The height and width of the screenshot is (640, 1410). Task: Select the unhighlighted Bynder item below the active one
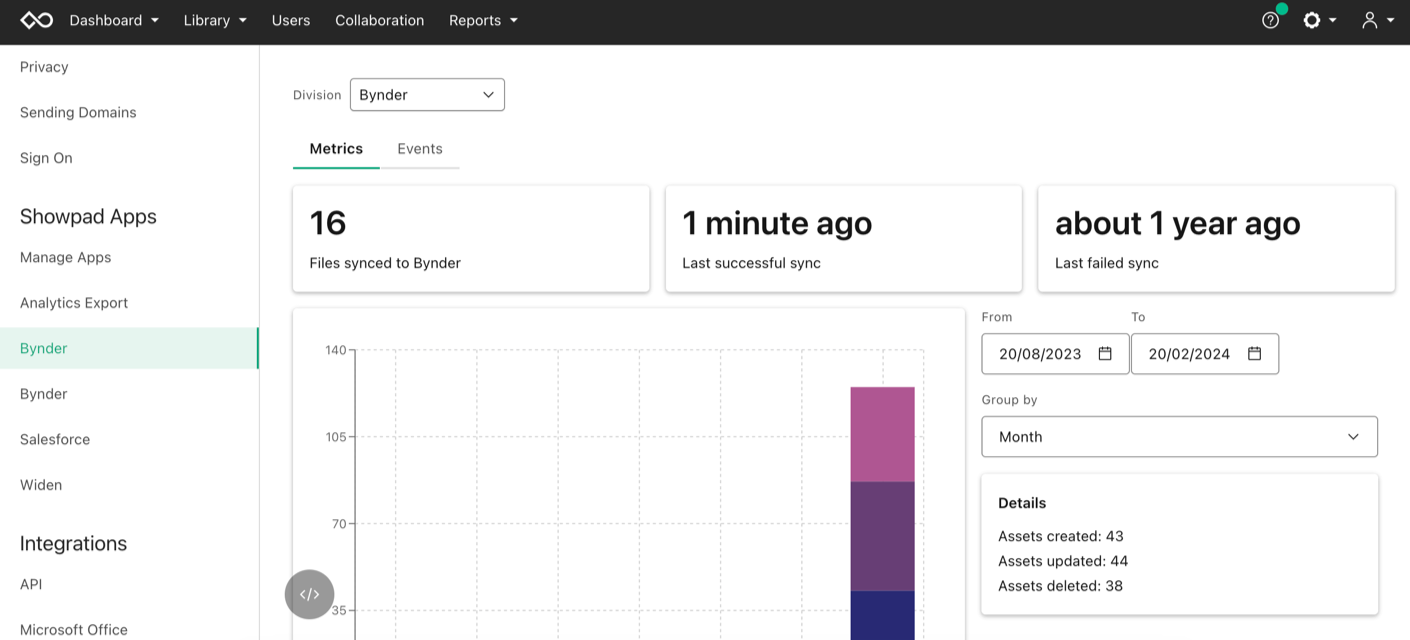(44, 394)
